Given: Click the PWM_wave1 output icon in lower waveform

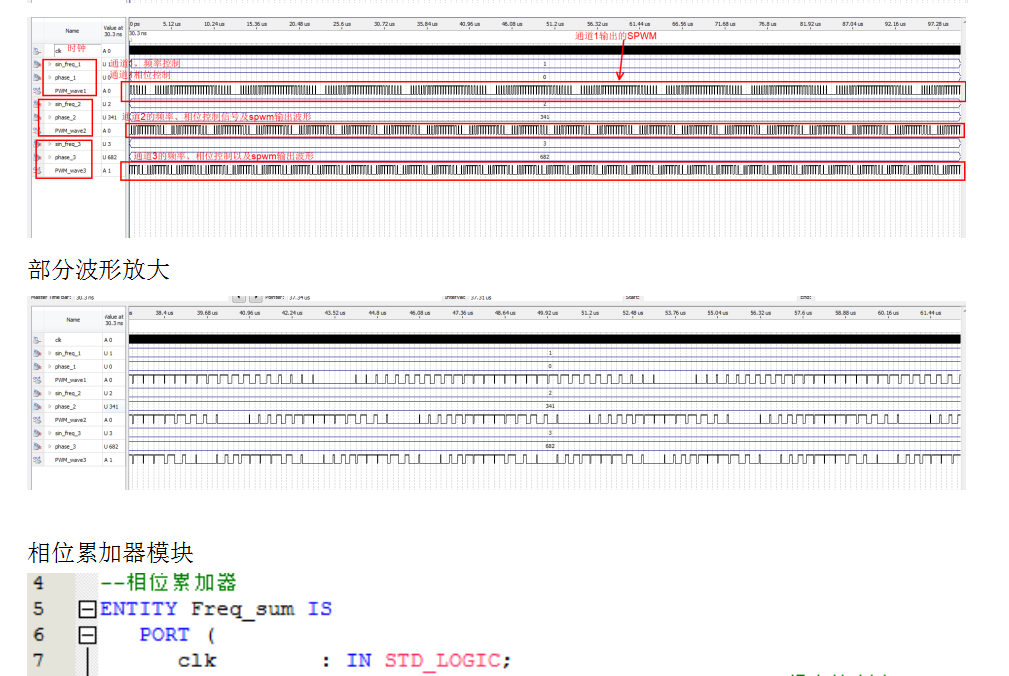Looking at the screenshot, I should point(37,380).
